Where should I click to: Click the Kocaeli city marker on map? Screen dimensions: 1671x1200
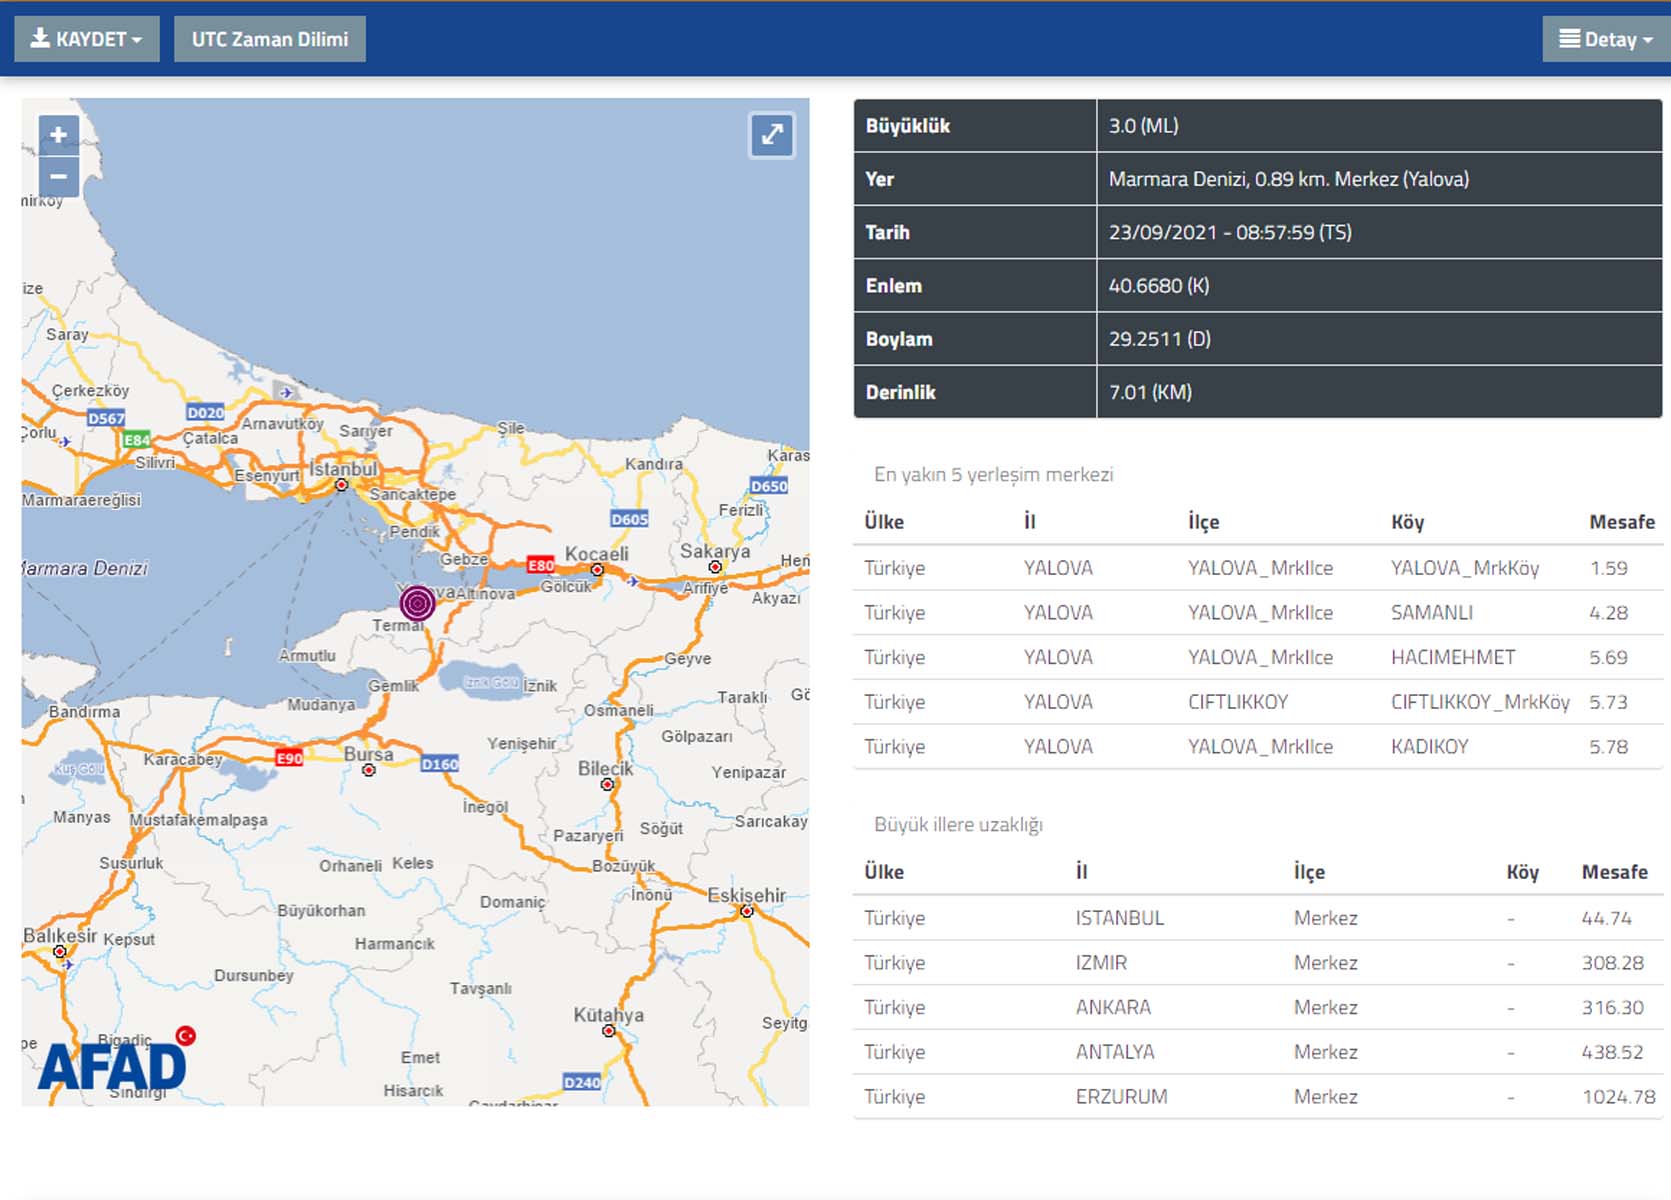tap(597, 570)
